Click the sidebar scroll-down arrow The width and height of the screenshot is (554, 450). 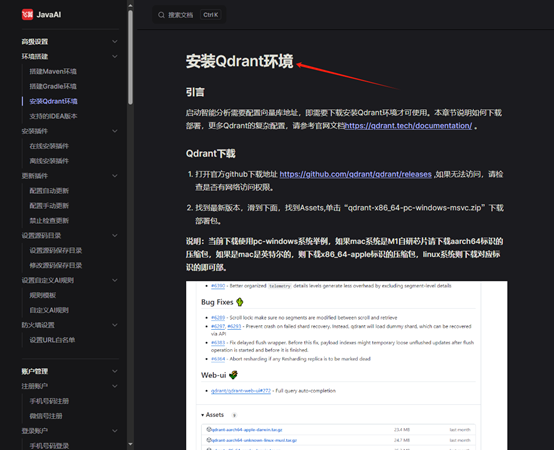click(x=130, y=444)
